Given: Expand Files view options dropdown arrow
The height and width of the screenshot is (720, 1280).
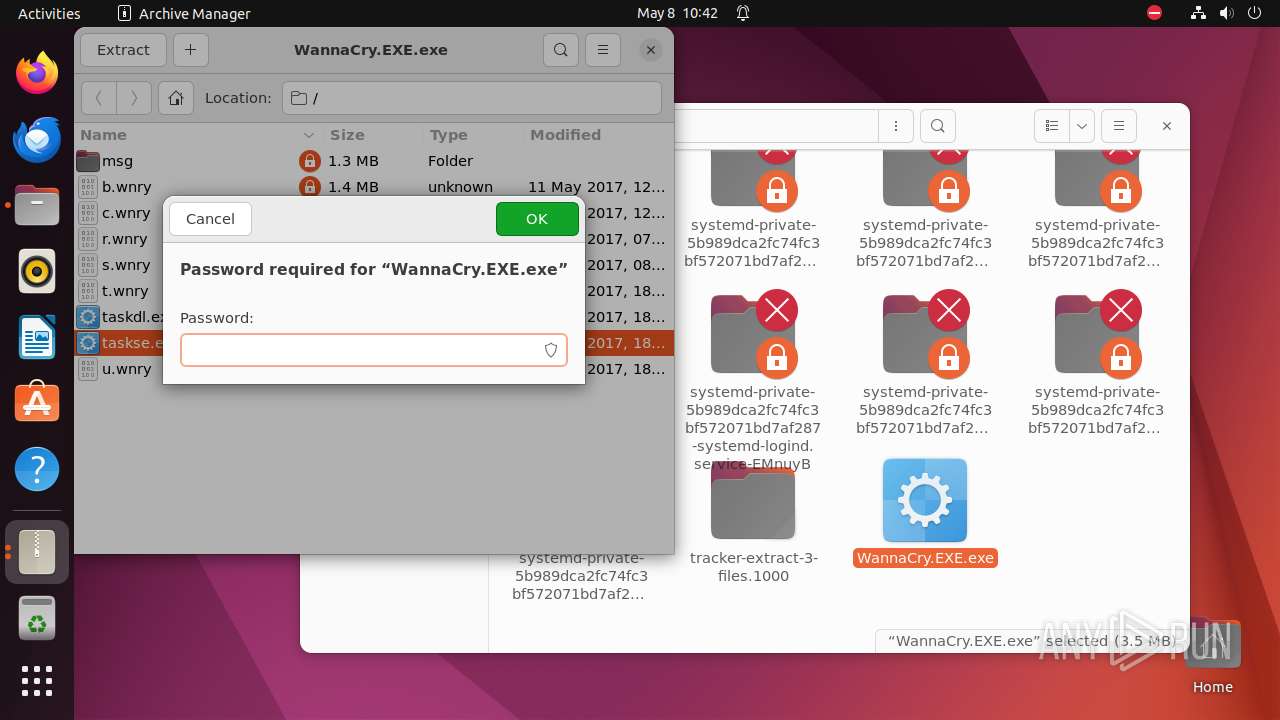Looking at the screenshot, I should pos(1082,126).
